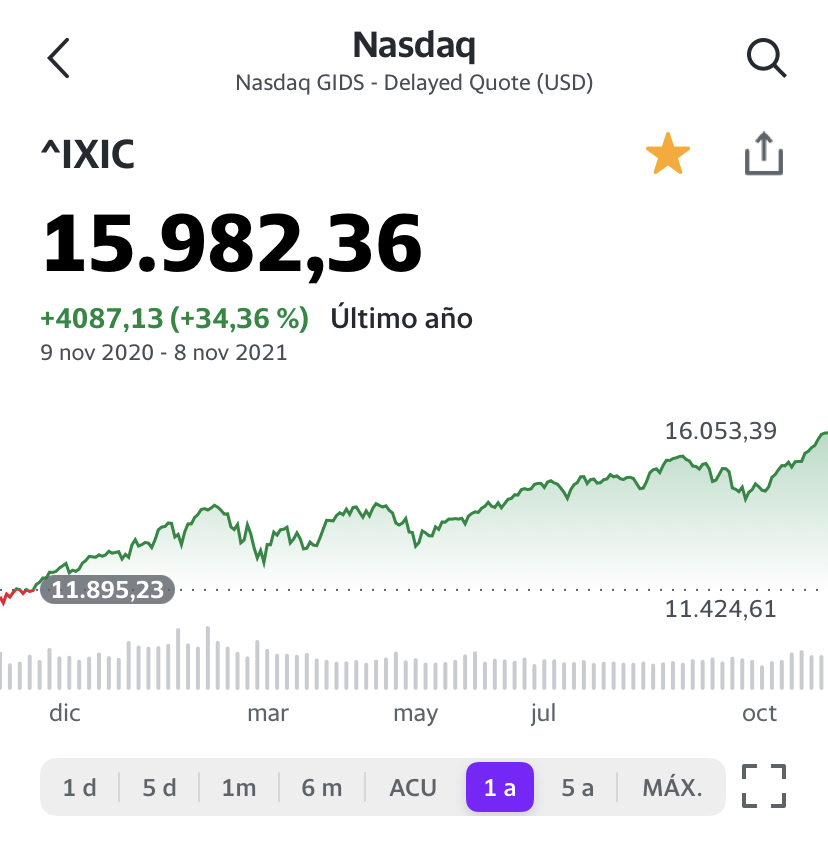Tap the +4087,13 (+34,36 %) change
This screenshot has height=851, width=828.
(x=175, y=318)
